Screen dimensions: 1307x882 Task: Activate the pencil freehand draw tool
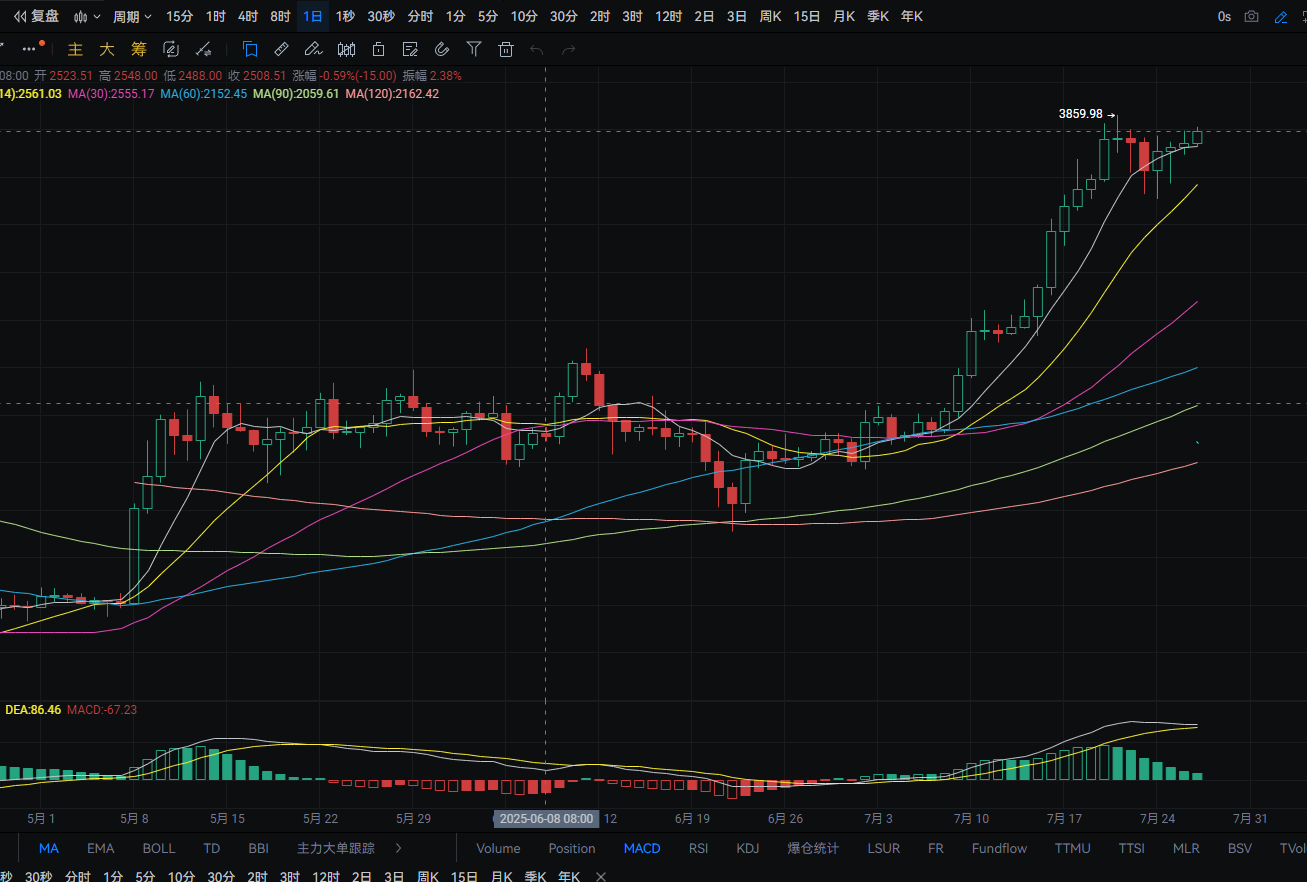313,49
